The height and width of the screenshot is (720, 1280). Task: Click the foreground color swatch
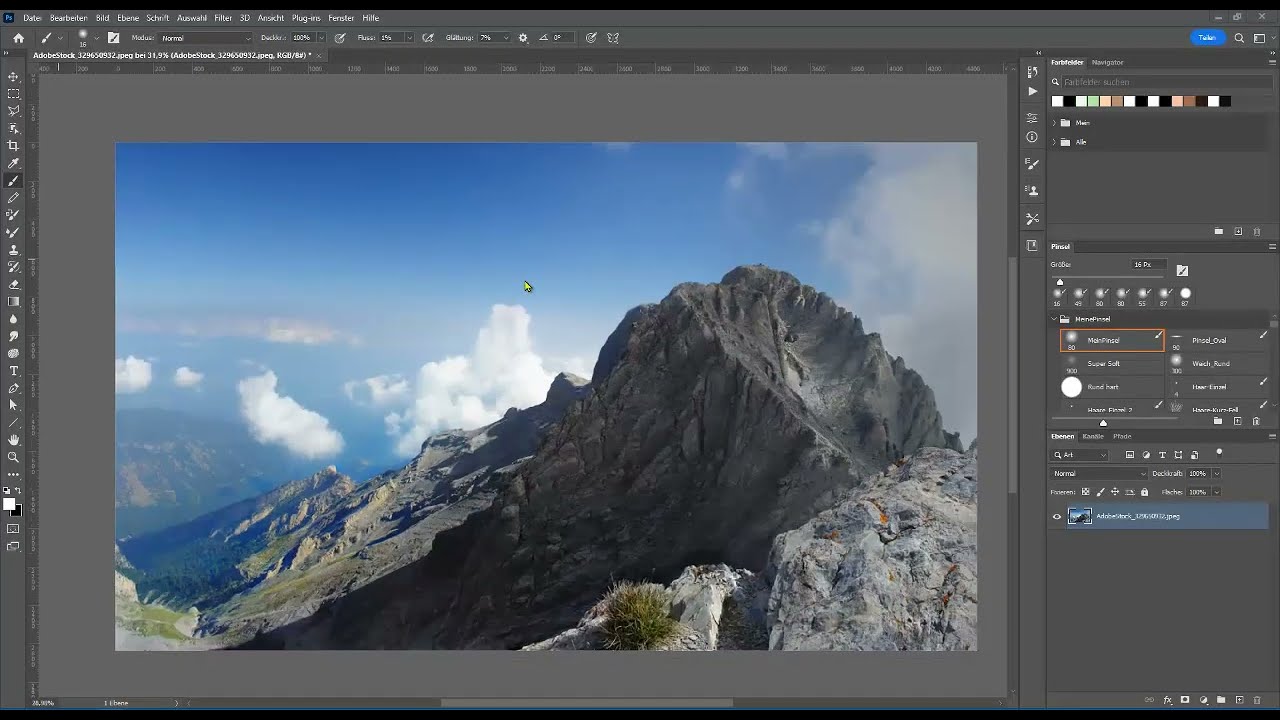pyautogui.click(x=9, y=504)
